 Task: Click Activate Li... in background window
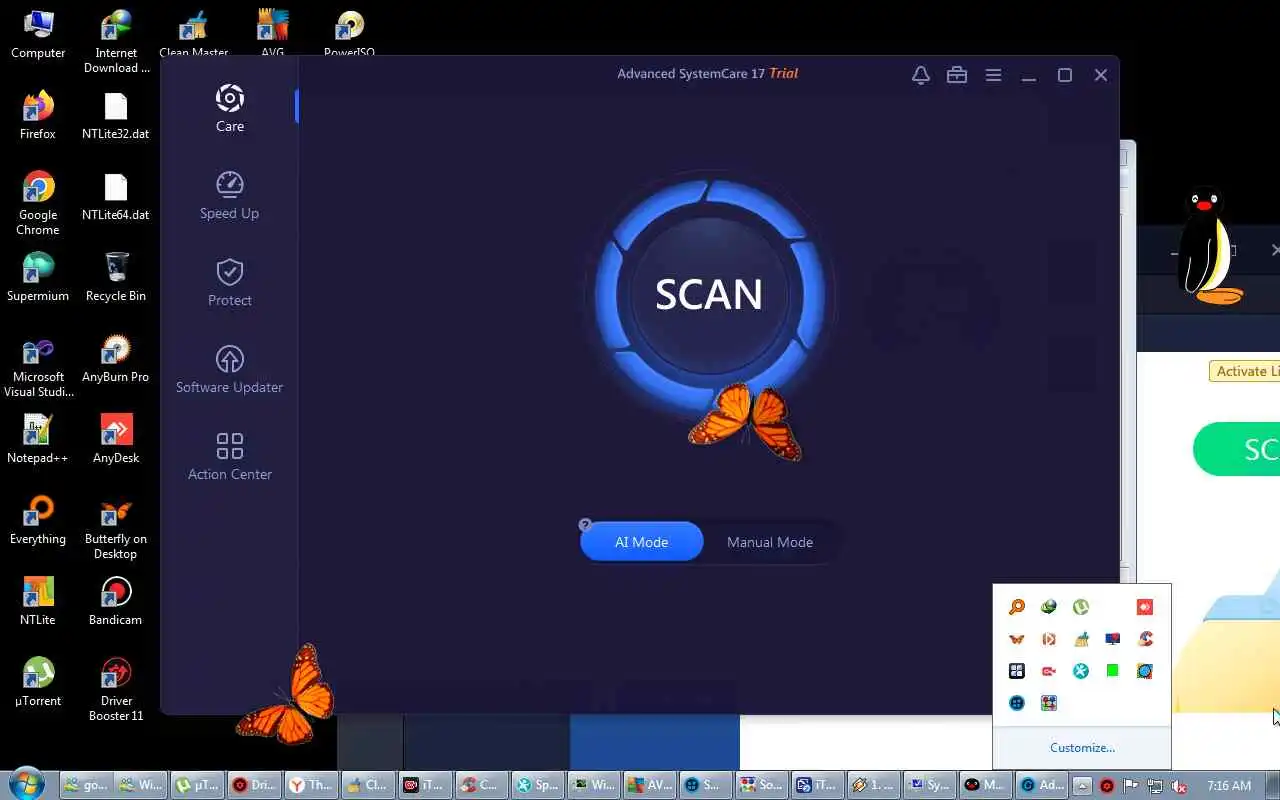[1244, 371]
